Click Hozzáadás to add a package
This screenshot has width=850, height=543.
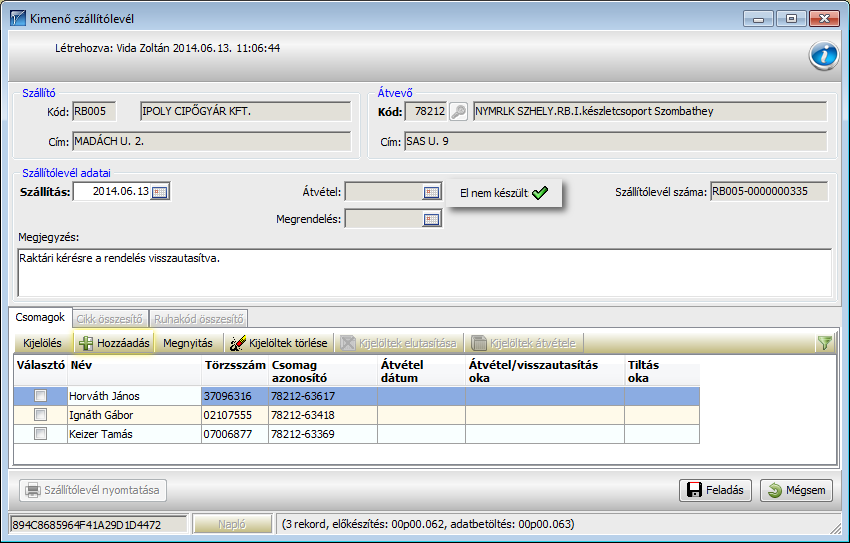[114, 343]
